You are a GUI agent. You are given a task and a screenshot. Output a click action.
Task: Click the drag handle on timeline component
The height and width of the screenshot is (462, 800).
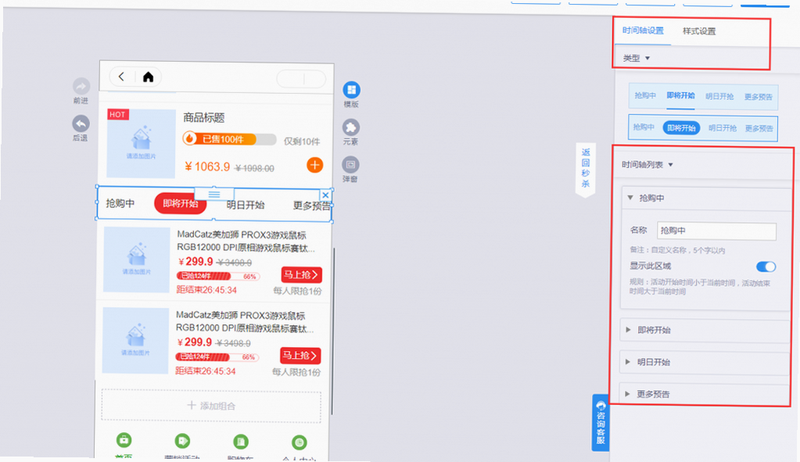(x=214, y=194)
